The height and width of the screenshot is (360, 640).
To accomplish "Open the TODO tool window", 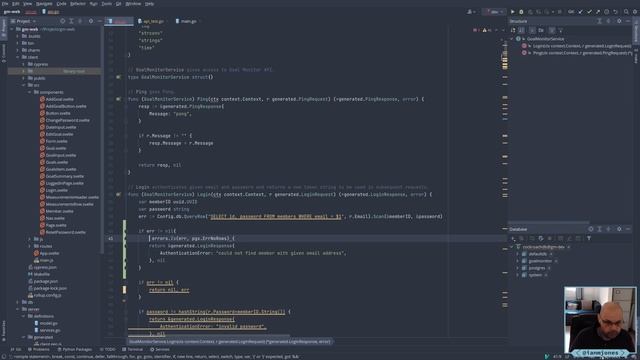I will tap(108, 349).
